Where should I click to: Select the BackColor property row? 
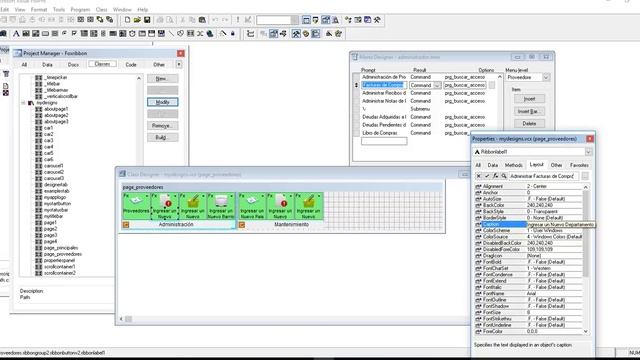pos(529,205)
